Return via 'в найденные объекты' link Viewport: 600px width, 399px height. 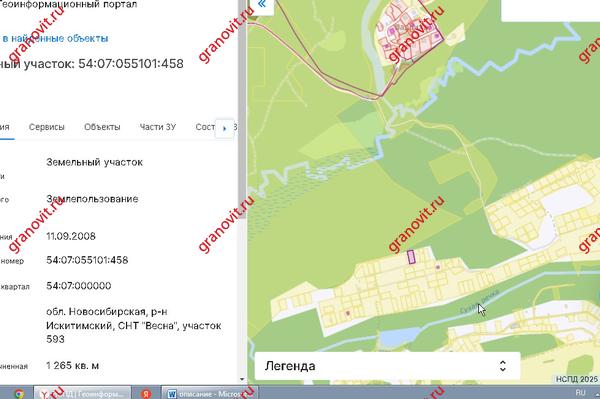(55, 39)
